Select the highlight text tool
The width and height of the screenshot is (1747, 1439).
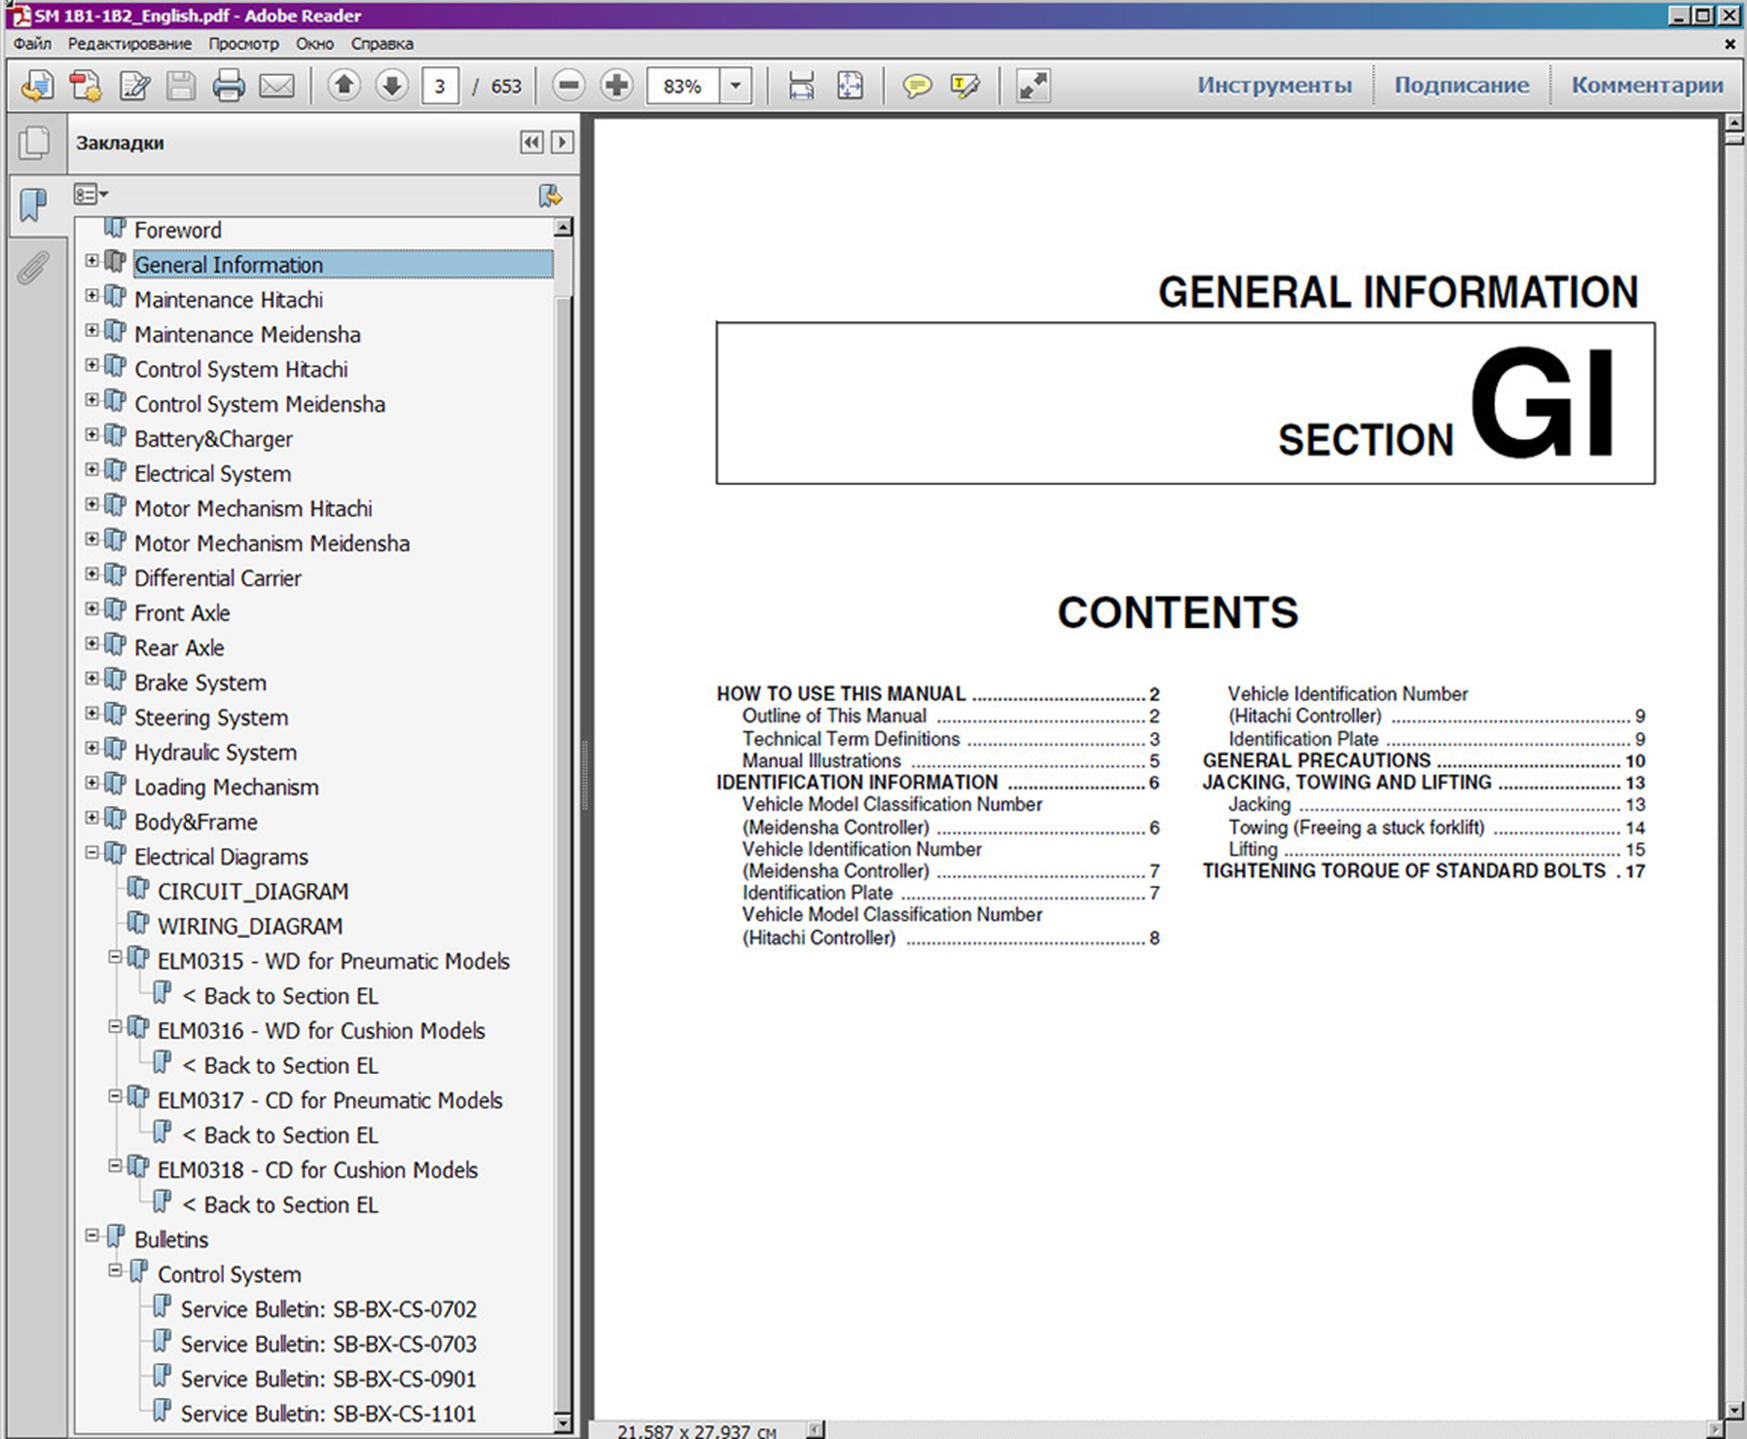[x=965, y=86]
